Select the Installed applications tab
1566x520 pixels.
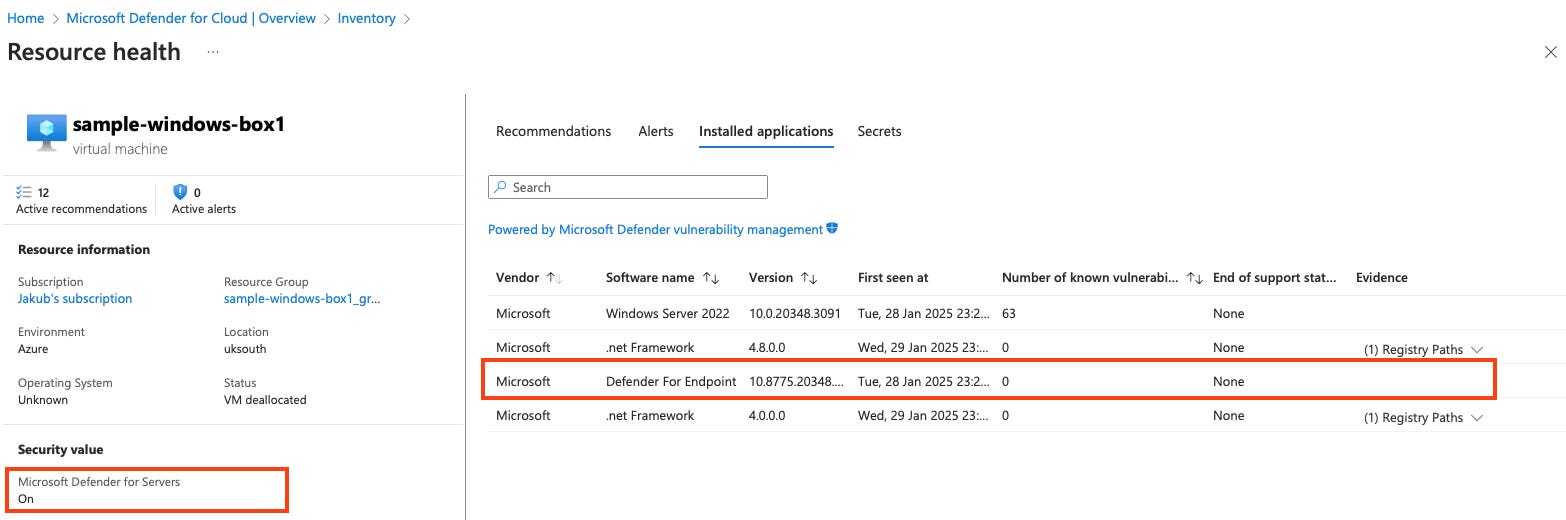point(766,131)
